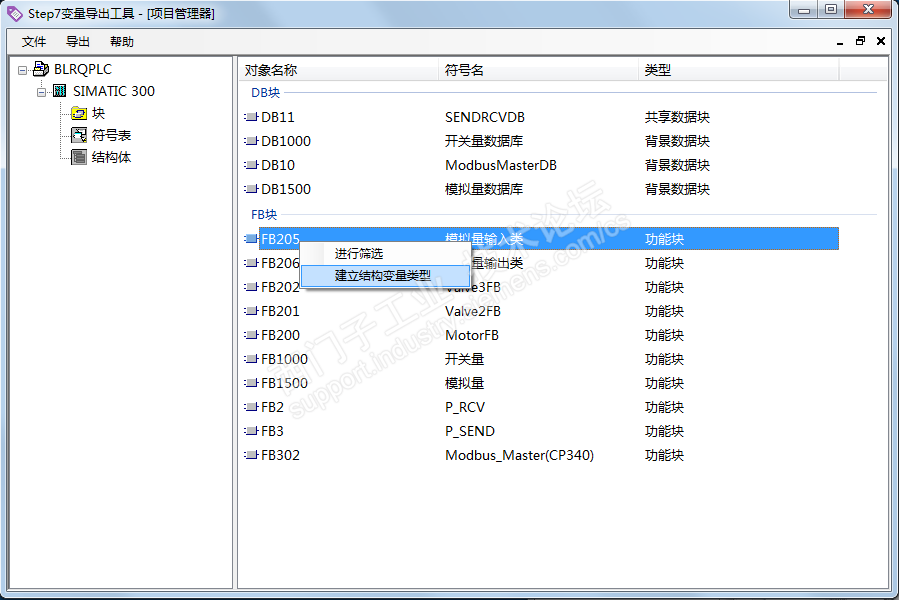Click the 模拟量数据库 symbol name

point(484,190)
